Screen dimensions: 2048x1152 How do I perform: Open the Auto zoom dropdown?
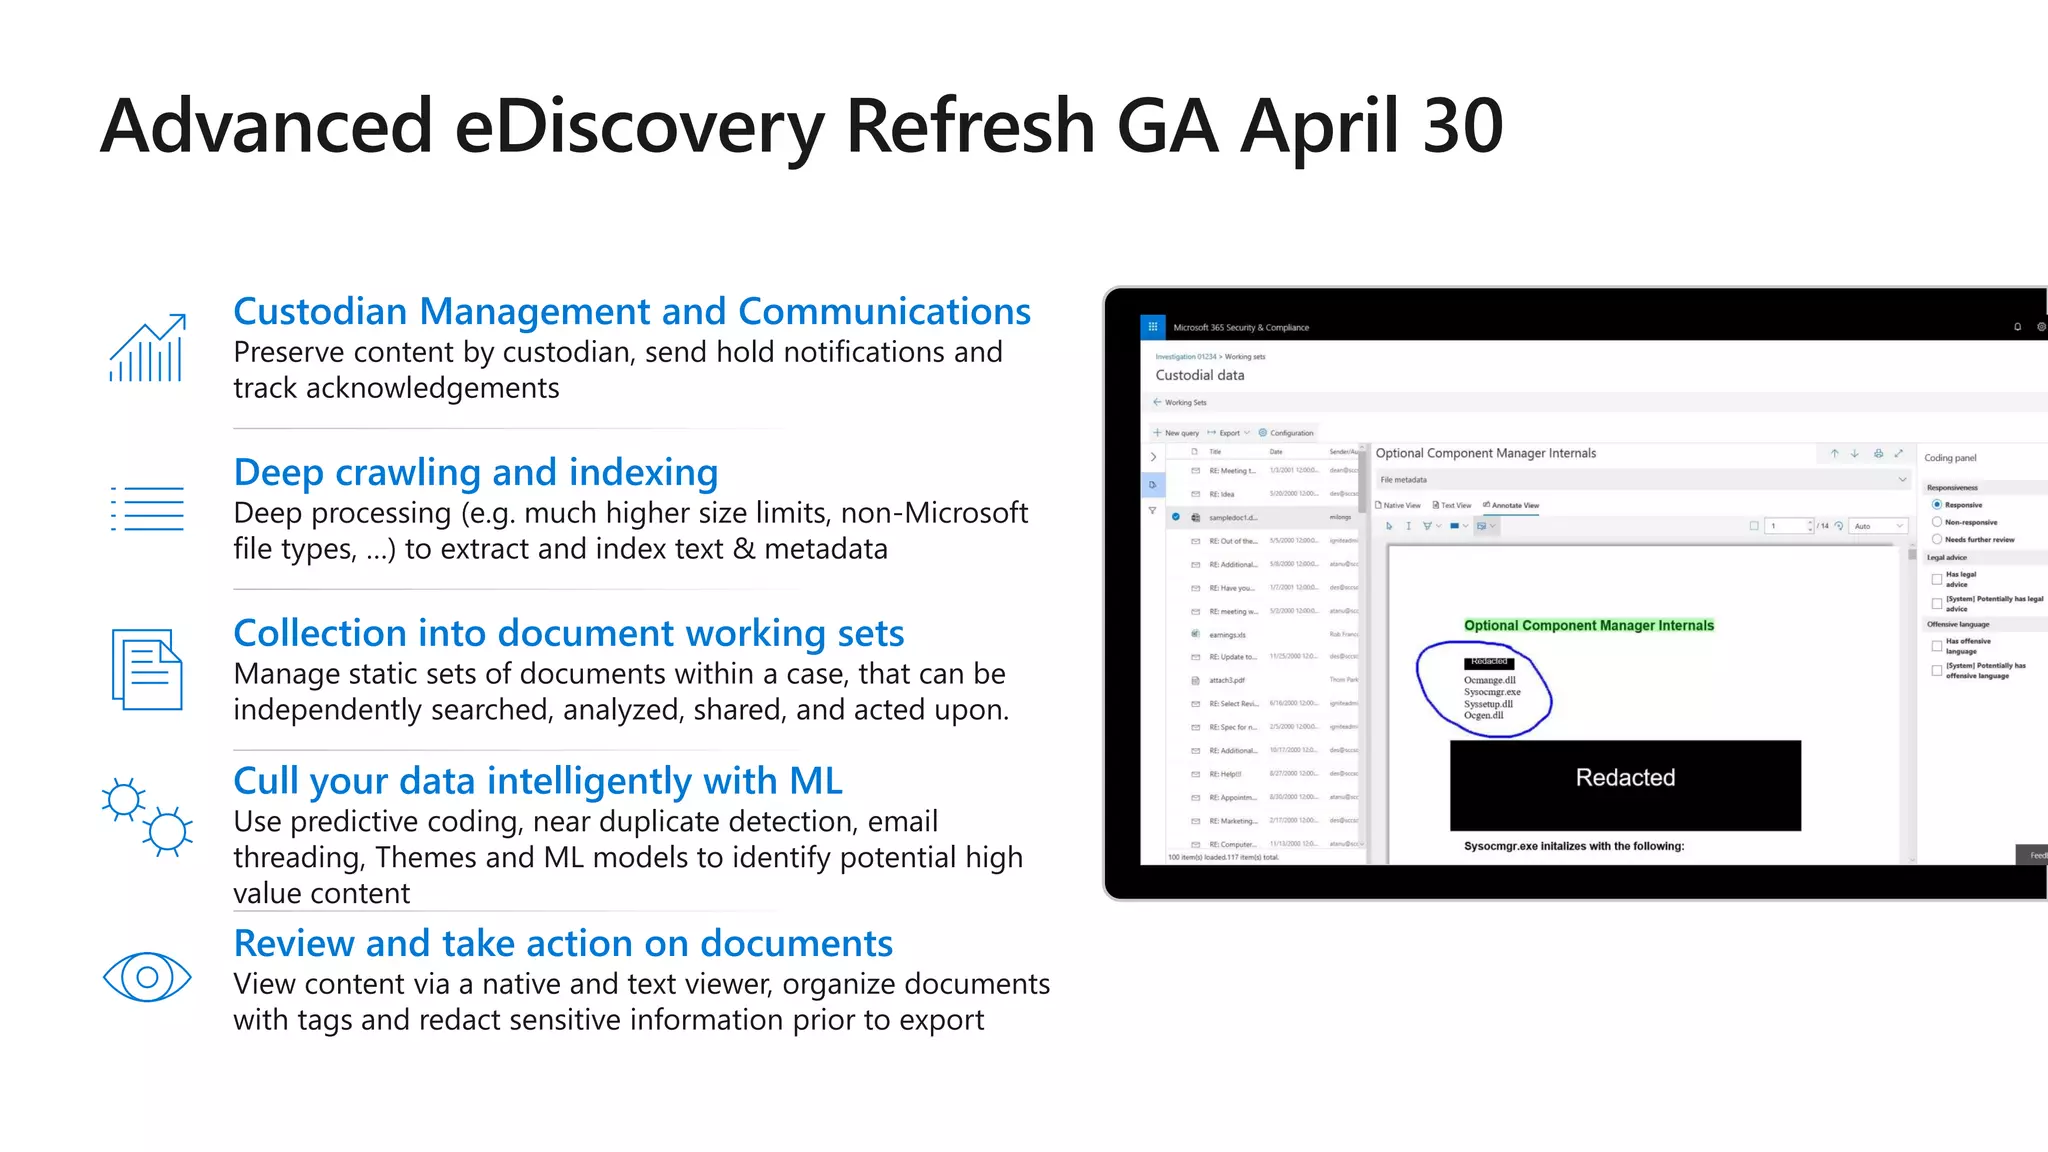(x=1879, y=526)
